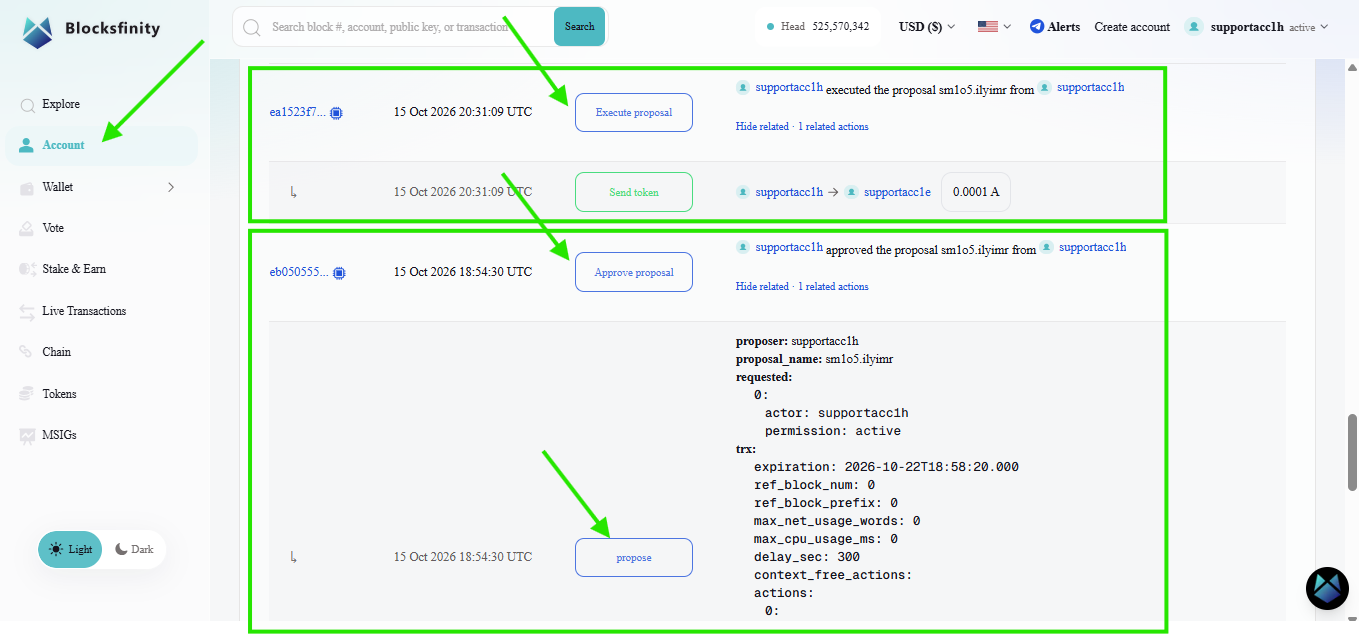Open supportacc1h after 'from' in approved row
Screen dimensions: 1359x635
[x=1092, y=247]
